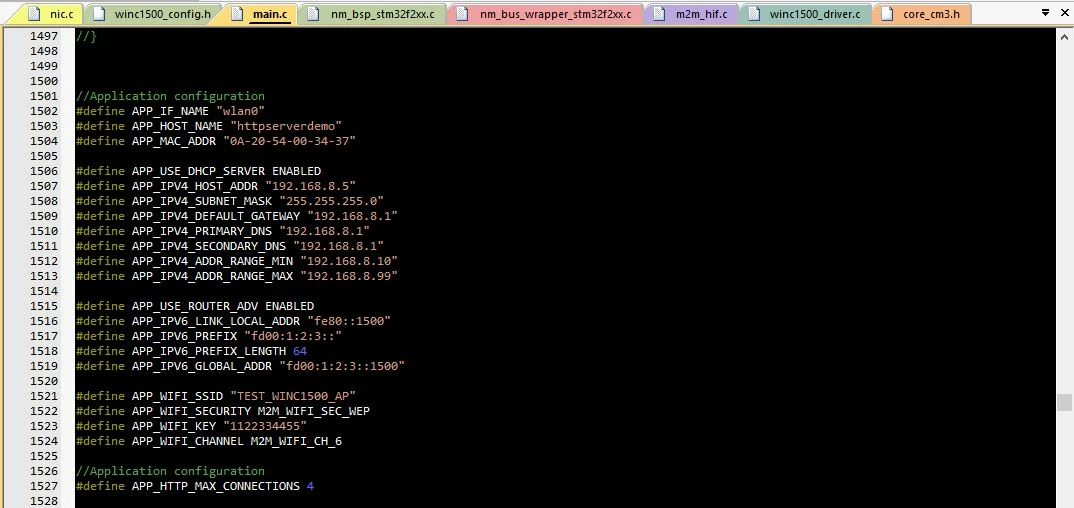Click the "httpserverdemo" host name string
The width and height of the screenshot is (1074, 508).
(x=286, y=126)
